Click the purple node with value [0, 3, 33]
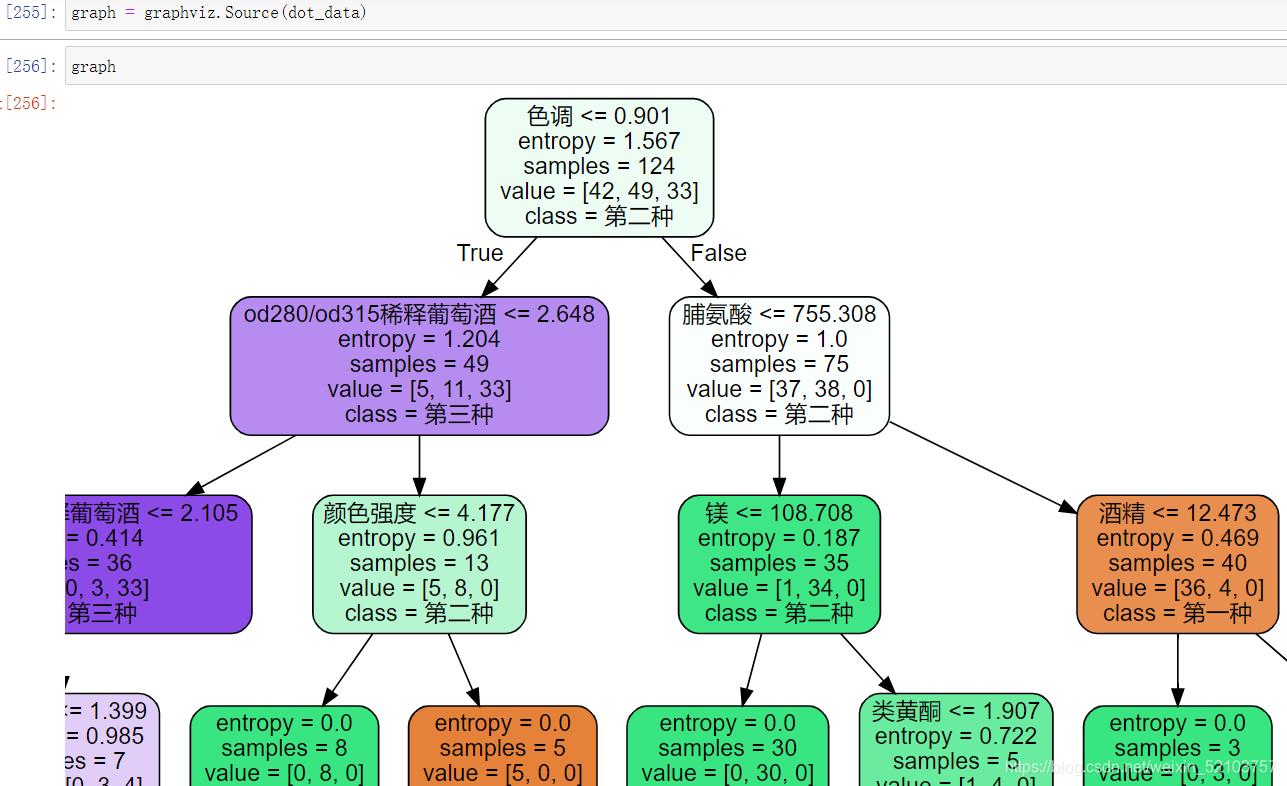 click(x=158, y=564)
